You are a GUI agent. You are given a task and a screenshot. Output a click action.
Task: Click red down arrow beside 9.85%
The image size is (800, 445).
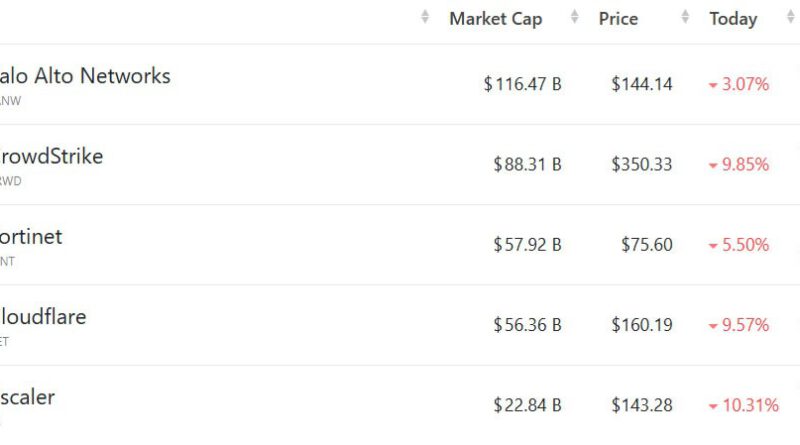pos(713,166)
